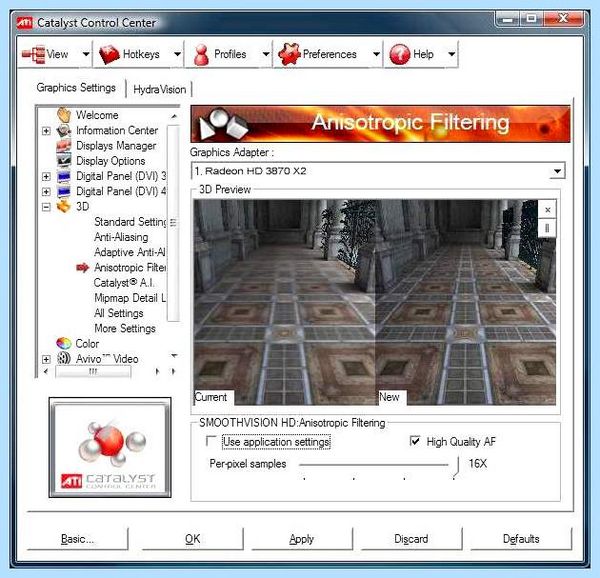
Task: Enable Use application settings checkbox
Action: tap(211, 441)
